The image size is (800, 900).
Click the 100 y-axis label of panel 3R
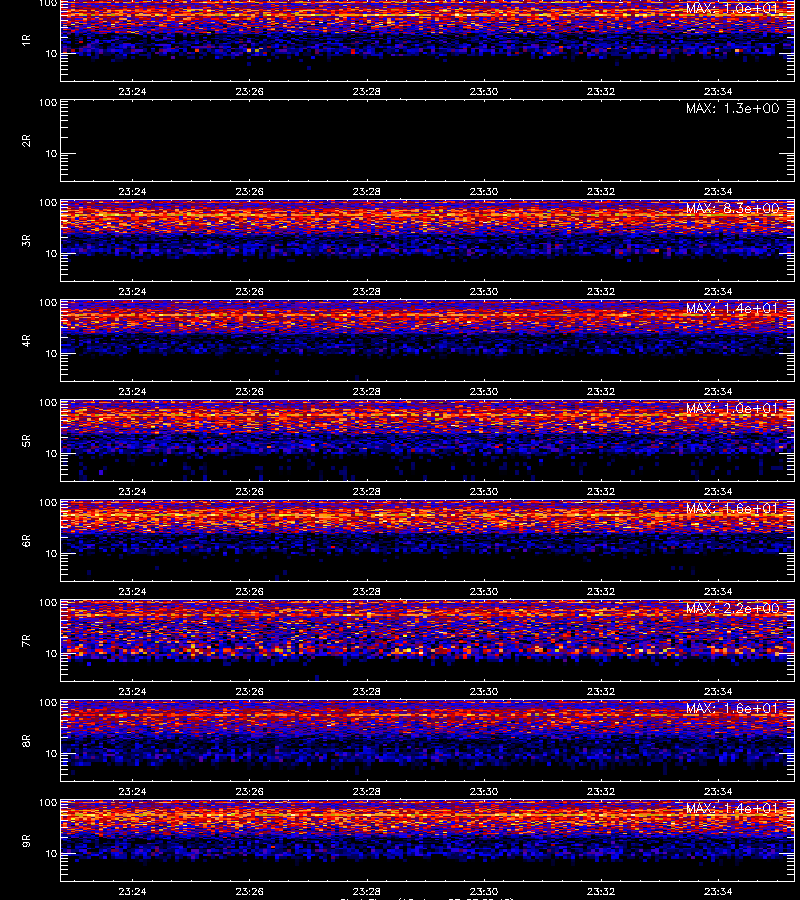tap(48, 203)
